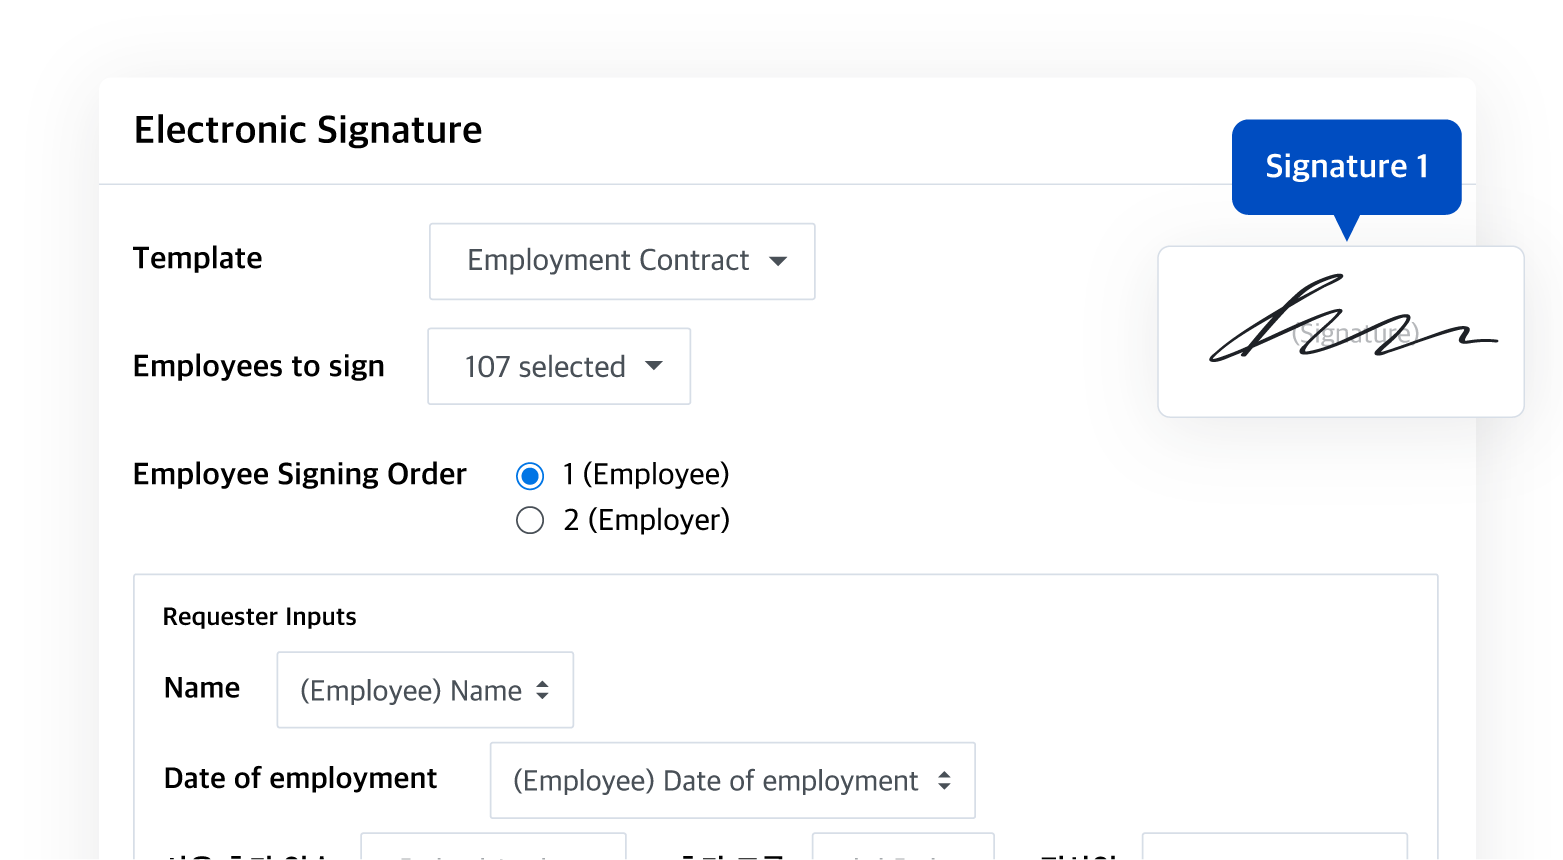Click up-down arrows in the Name selector
The image size is (1563, 860).
coord(542,690)
